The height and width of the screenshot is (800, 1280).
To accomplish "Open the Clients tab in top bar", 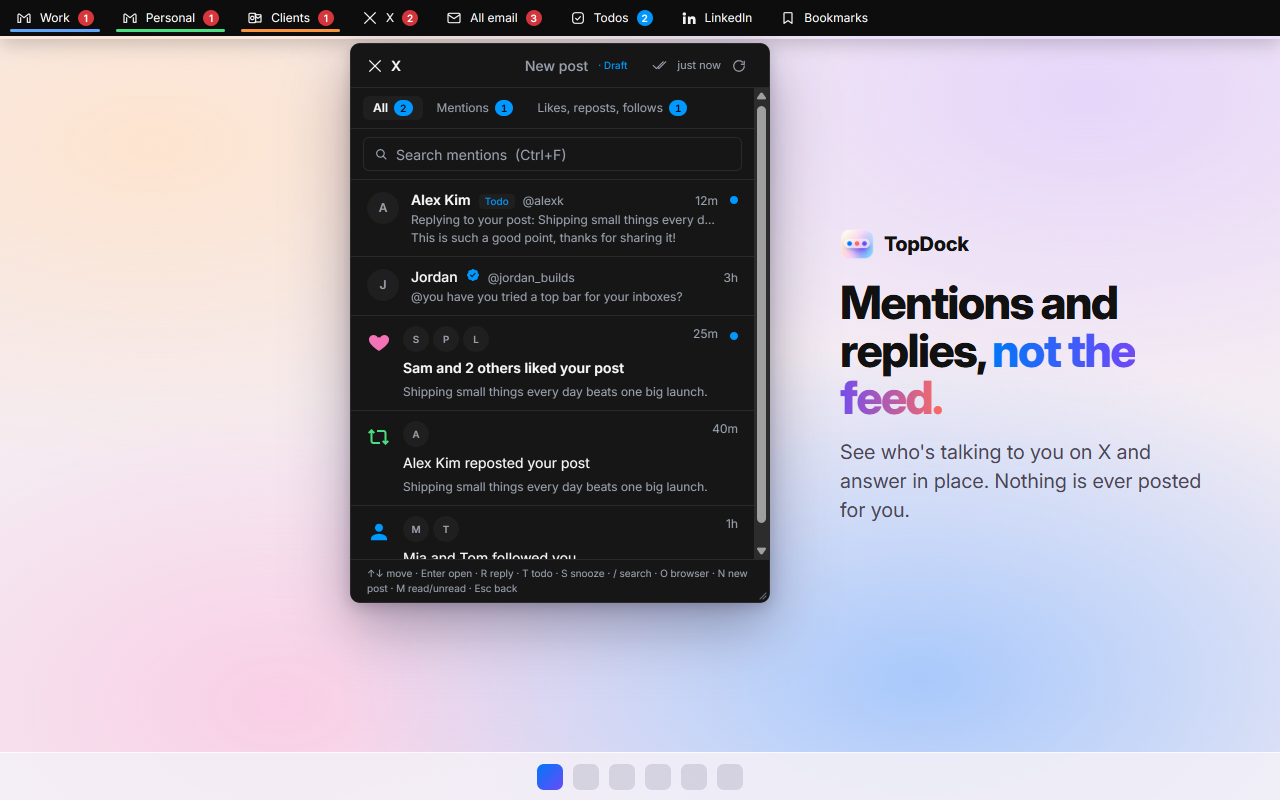I will [x=290, y=18].
